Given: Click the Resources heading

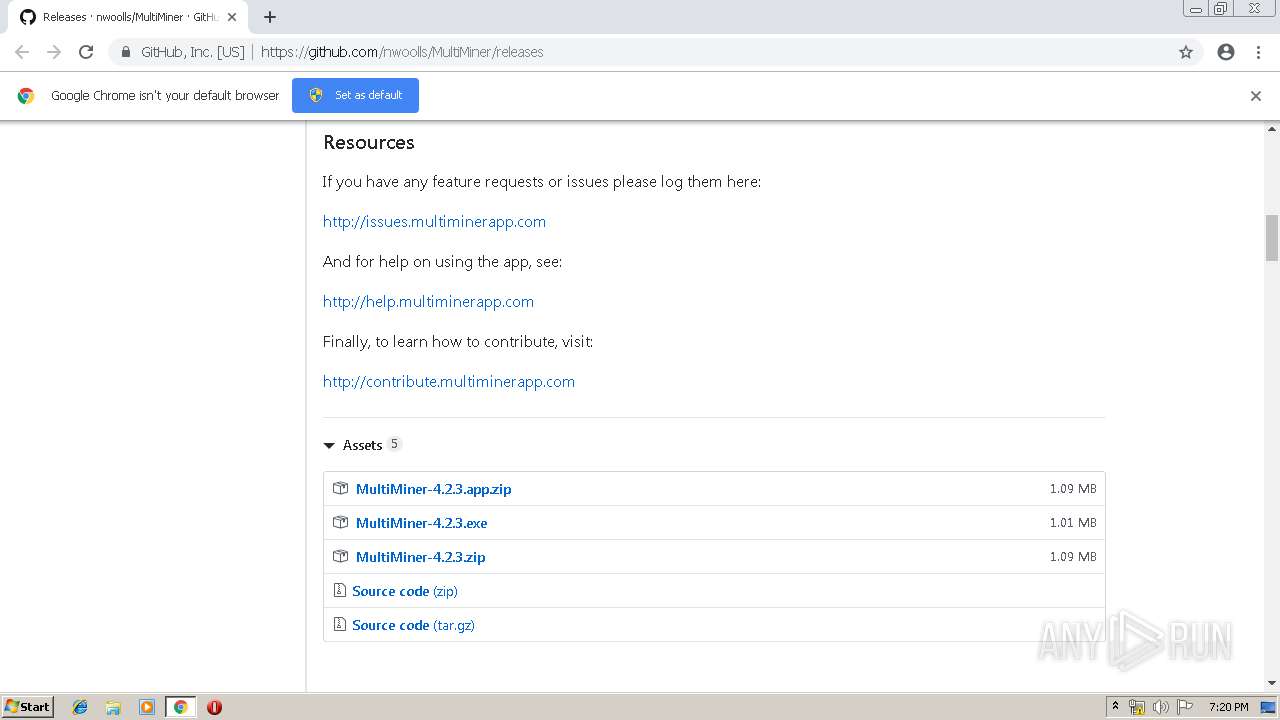Looking at the screenshot, I should click(x=368, y=142).
